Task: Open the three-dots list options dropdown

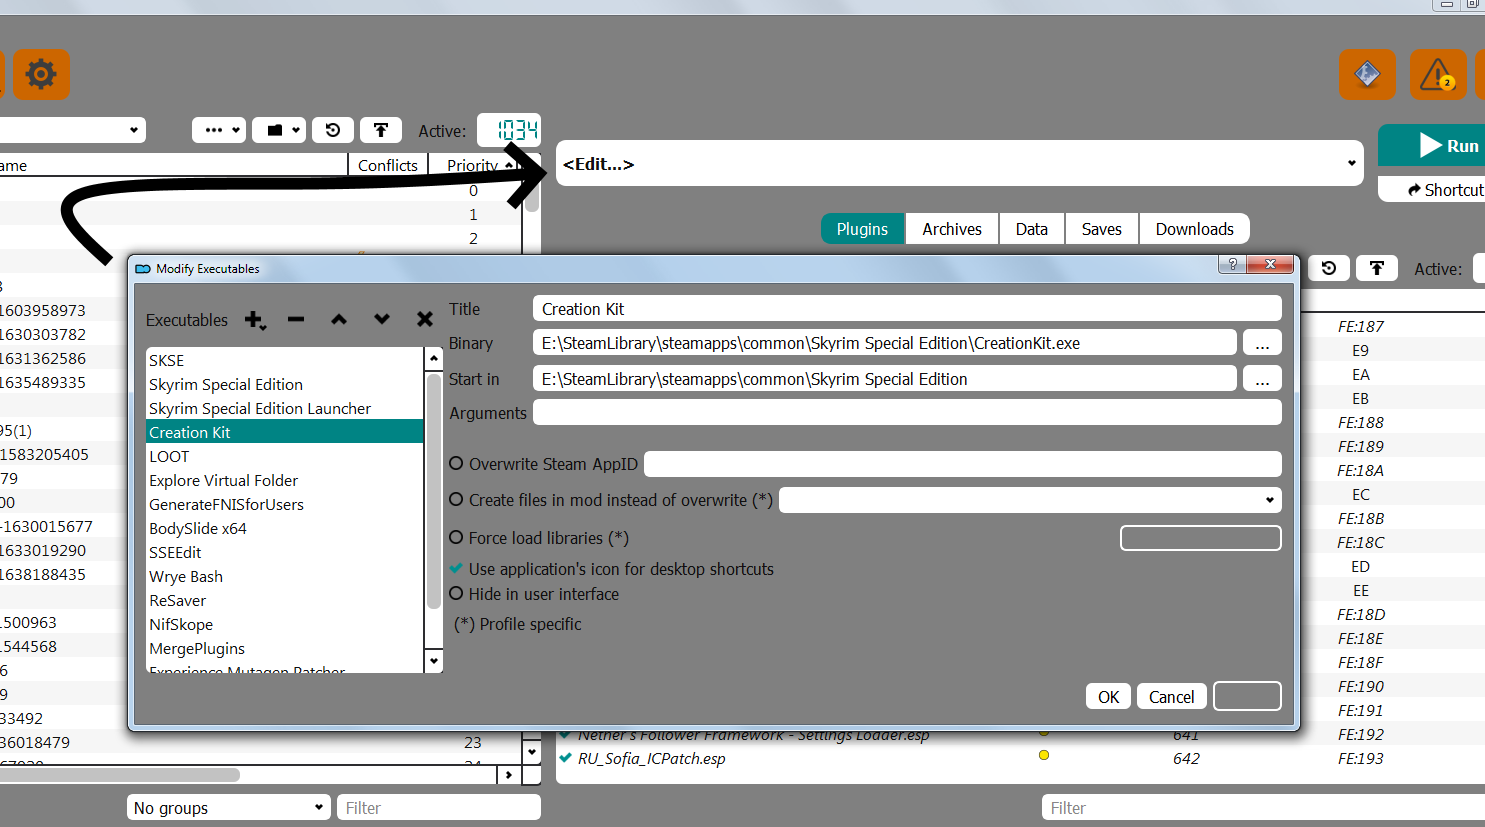Action: [219, 130]
